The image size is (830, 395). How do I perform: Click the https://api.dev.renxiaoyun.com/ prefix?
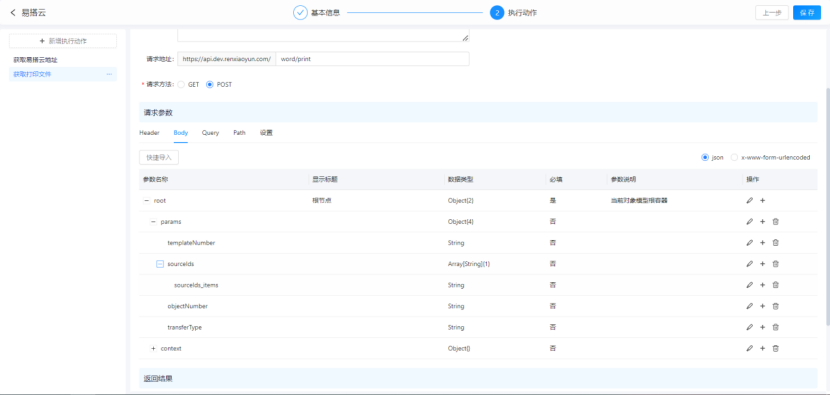(x=227, y=59)
